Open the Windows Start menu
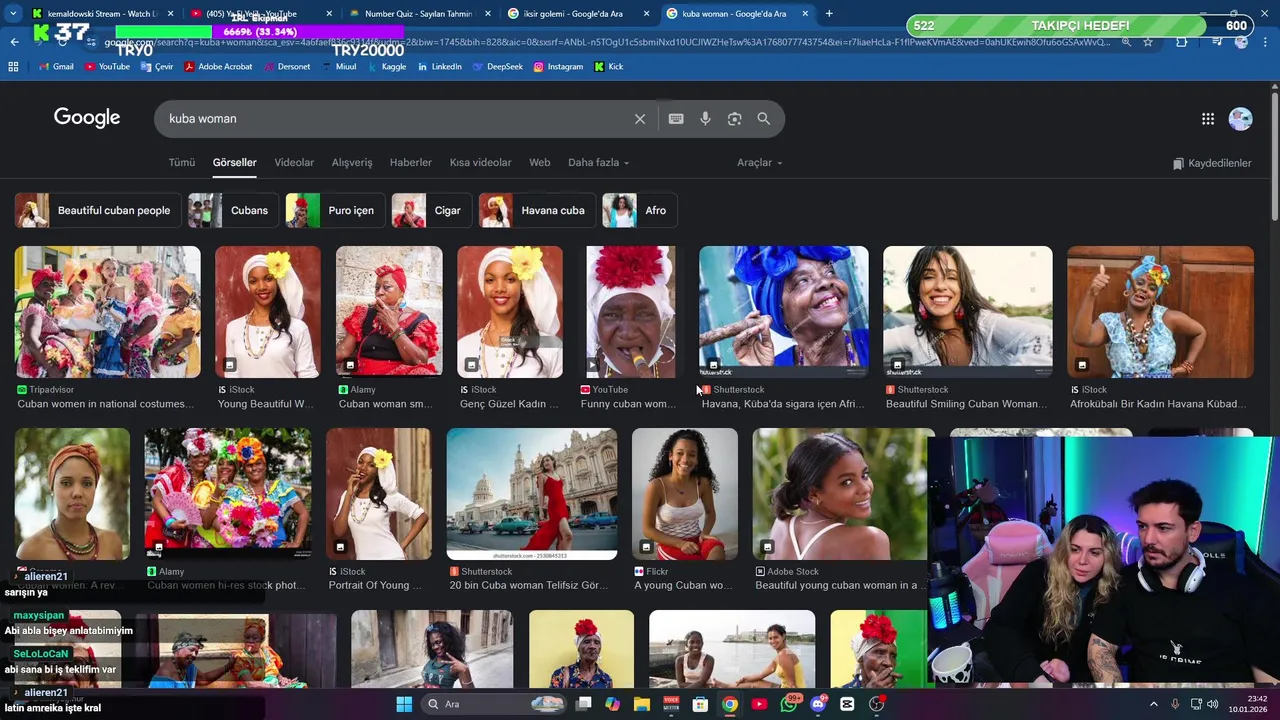Image resolution: width=1280 pixels, height=720 pixels. click(404, 704)
